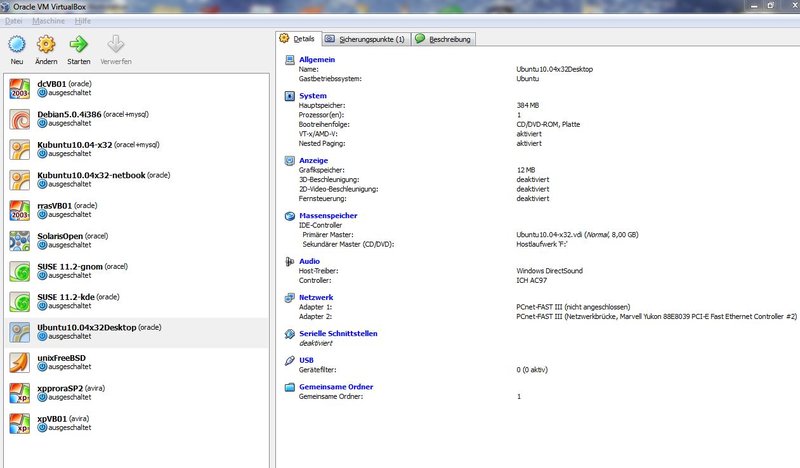Viewport: 800px width, 468px height.
Task: Open the Hilfe menu
Action: (83, 21)
